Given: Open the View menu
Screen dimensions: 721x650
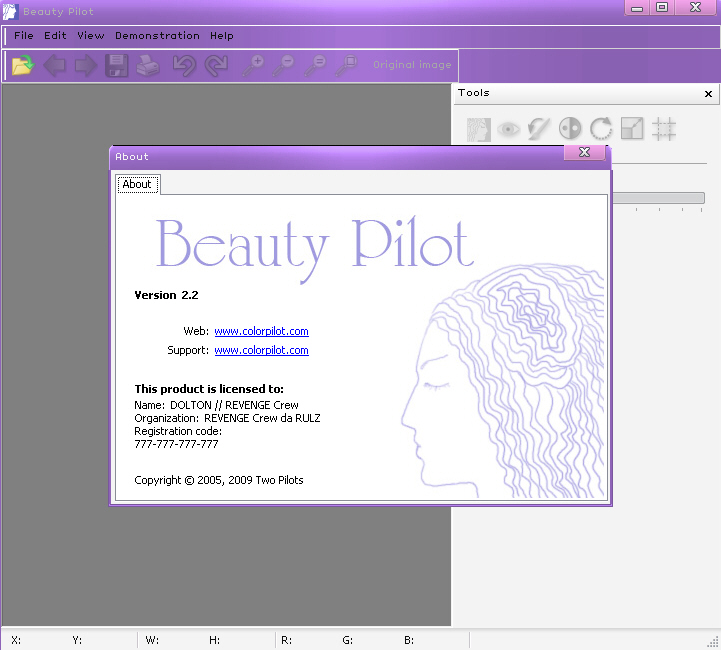Looking at the screenshot, I should coord(91,36).
